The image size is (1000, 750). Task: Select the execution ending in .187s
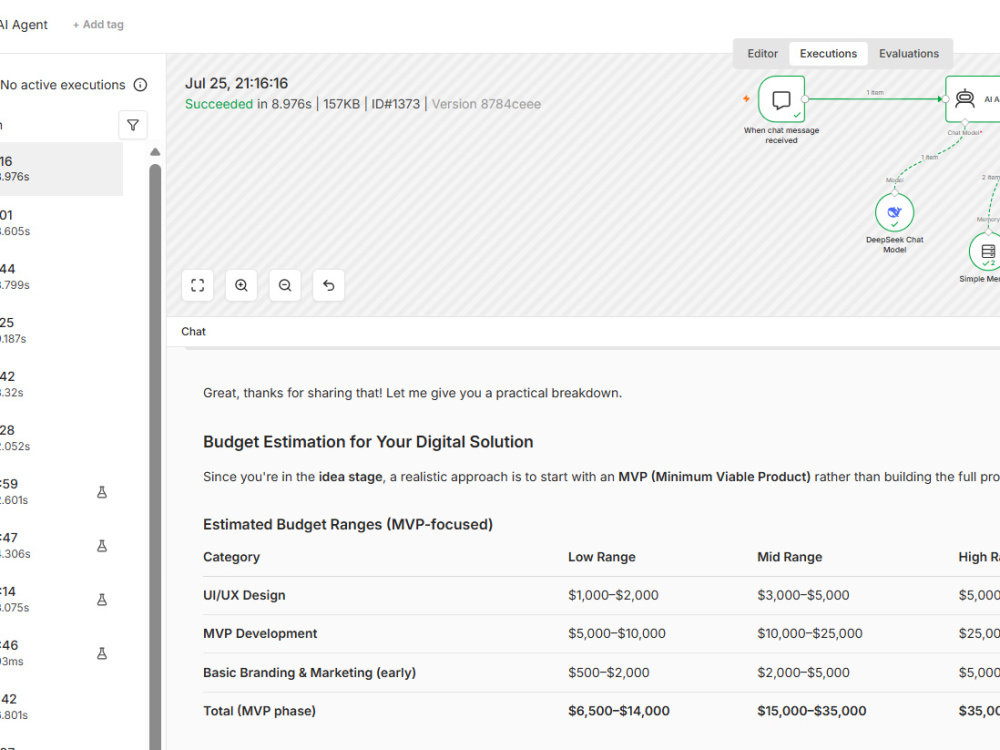tap(61, 330)
